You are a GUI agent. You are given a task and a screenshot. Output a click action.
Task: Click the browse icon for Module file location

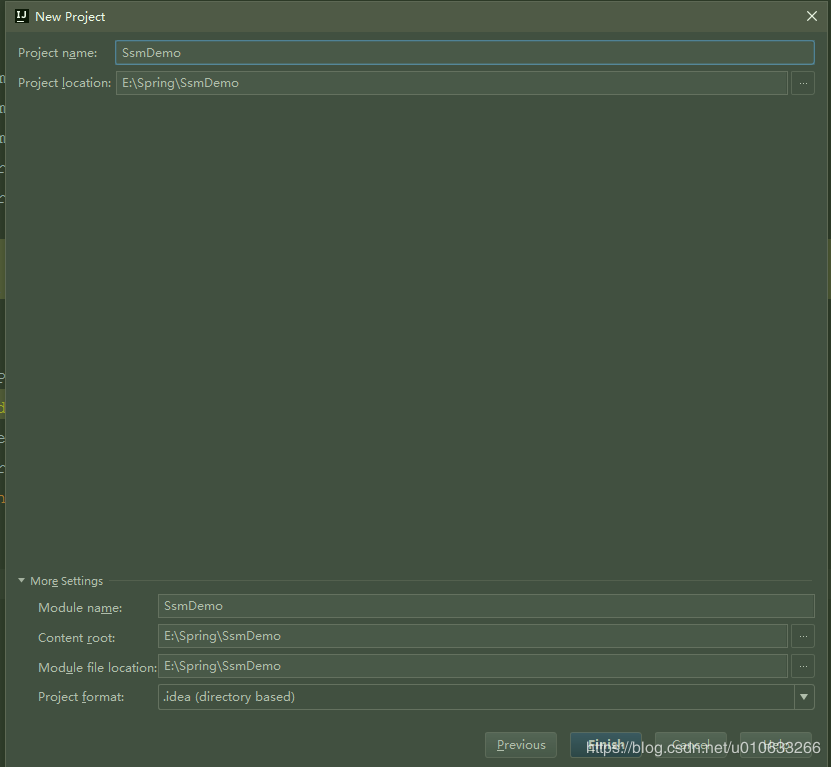coord(803,666)
